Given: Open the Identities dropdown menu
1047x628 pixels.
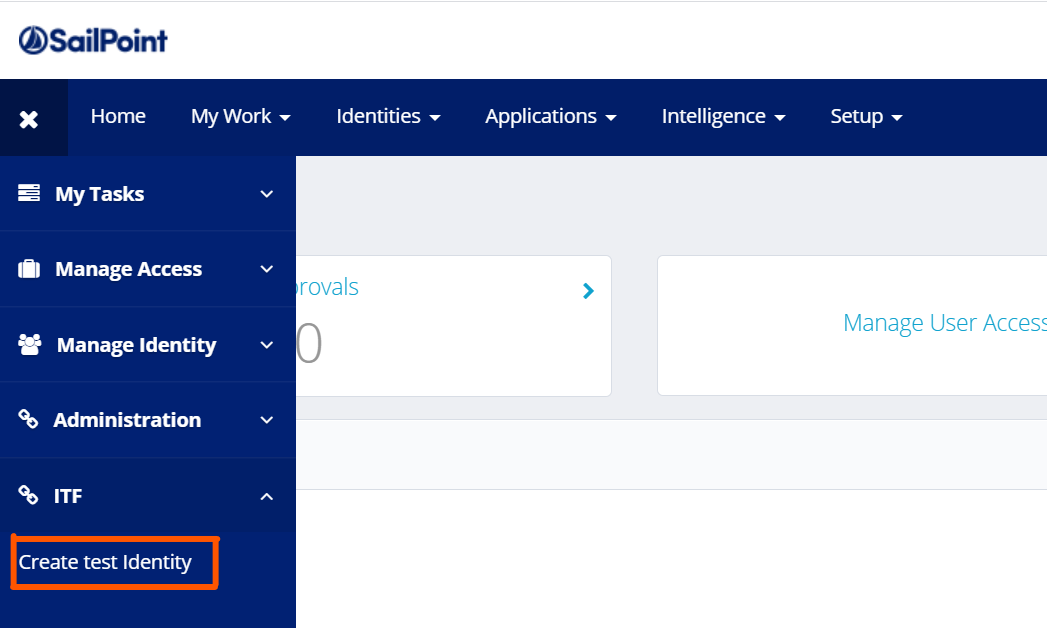Looking at the screenshot, I should [x=389, y=116].
